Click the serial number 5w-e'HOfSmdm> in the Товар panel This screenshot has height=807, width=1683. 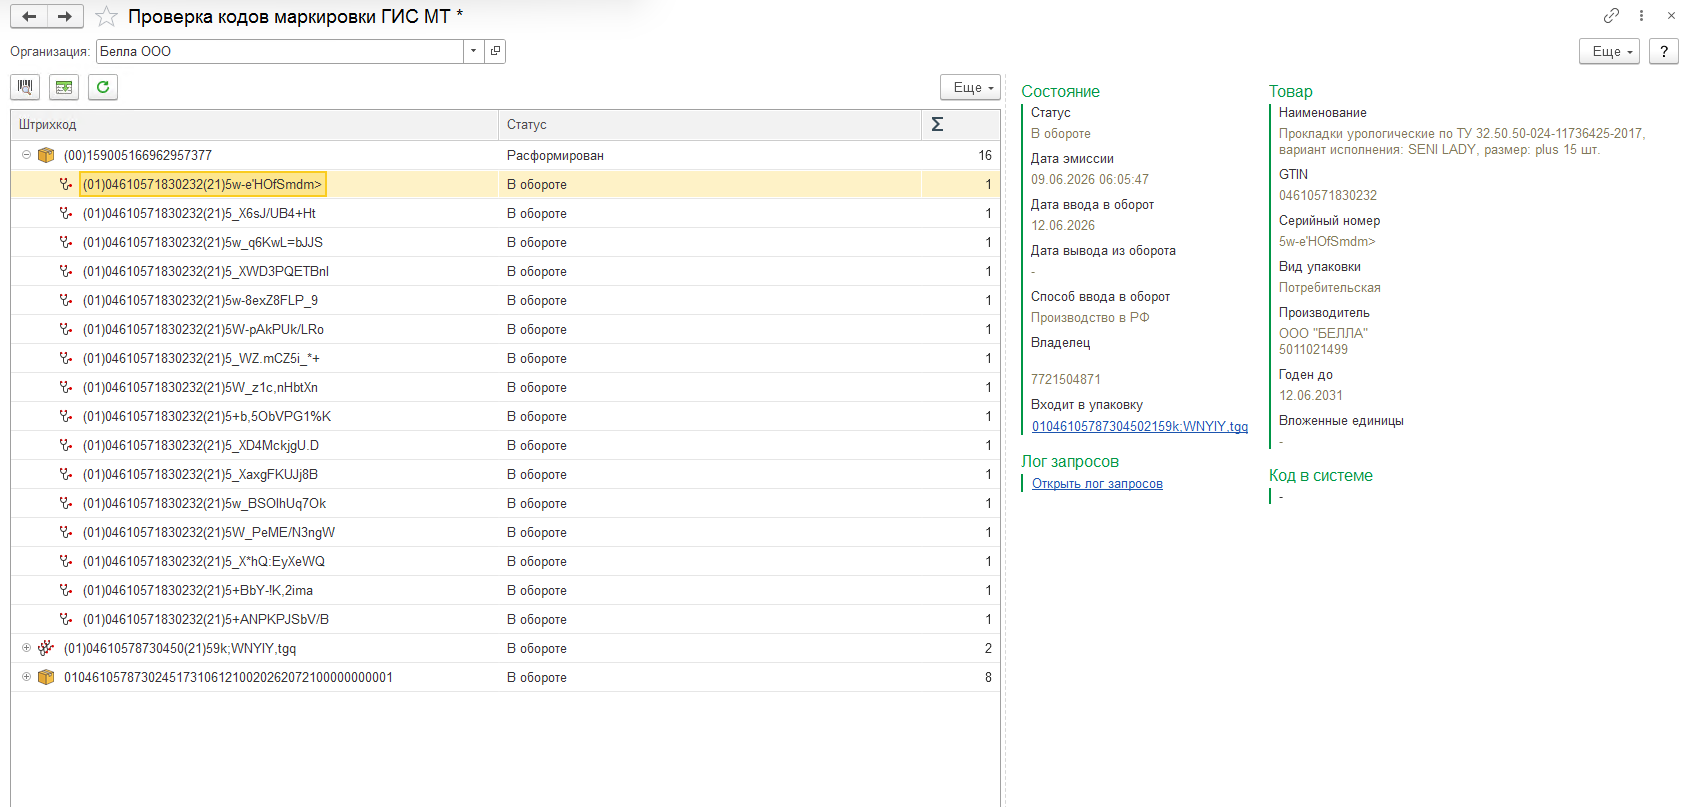1327,241
